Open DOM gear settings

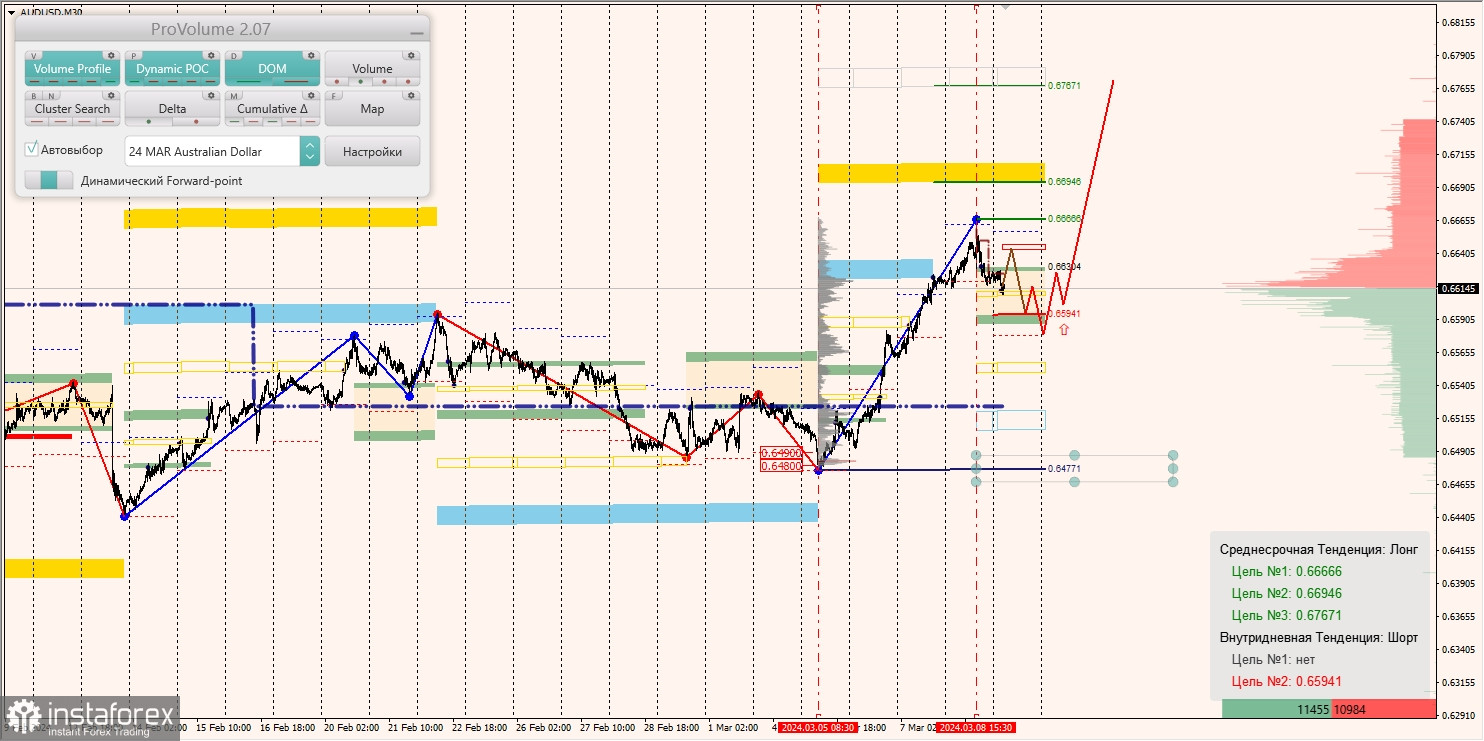point(311,55)
